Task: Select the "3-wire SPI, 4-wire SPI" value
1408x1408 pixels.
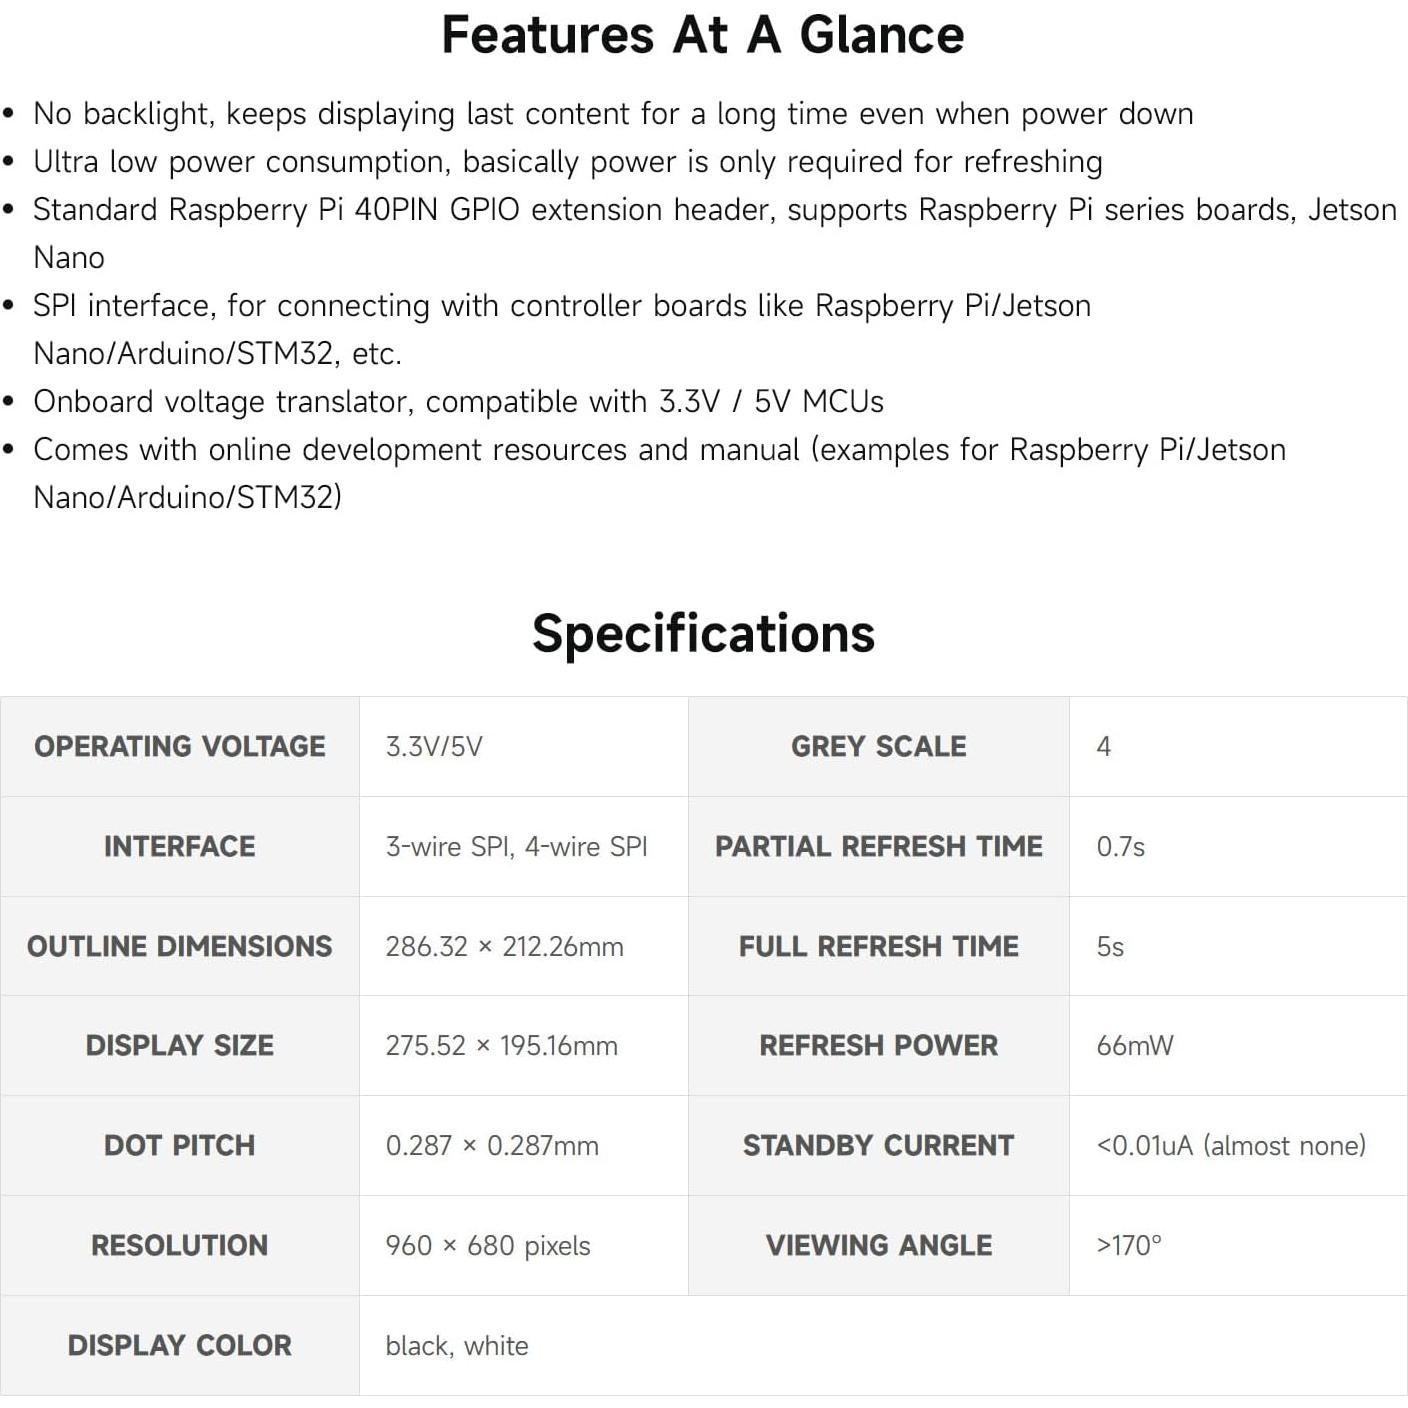Action: 516,847
